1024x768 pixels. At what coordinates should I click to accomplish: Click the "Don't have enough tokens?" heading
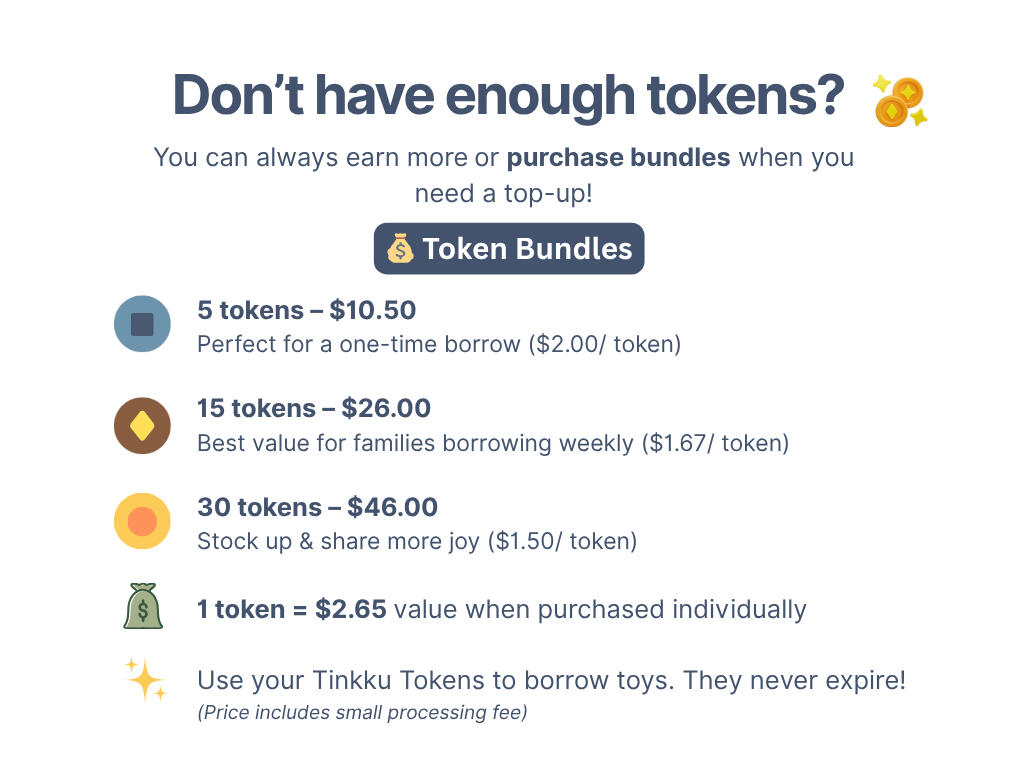pos(508,96)
